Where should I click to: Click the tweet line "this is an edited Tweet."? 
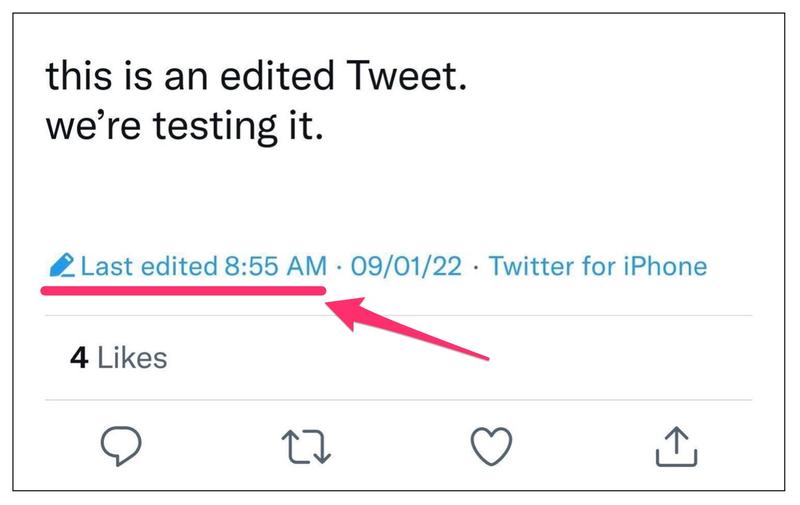point(257,77)
